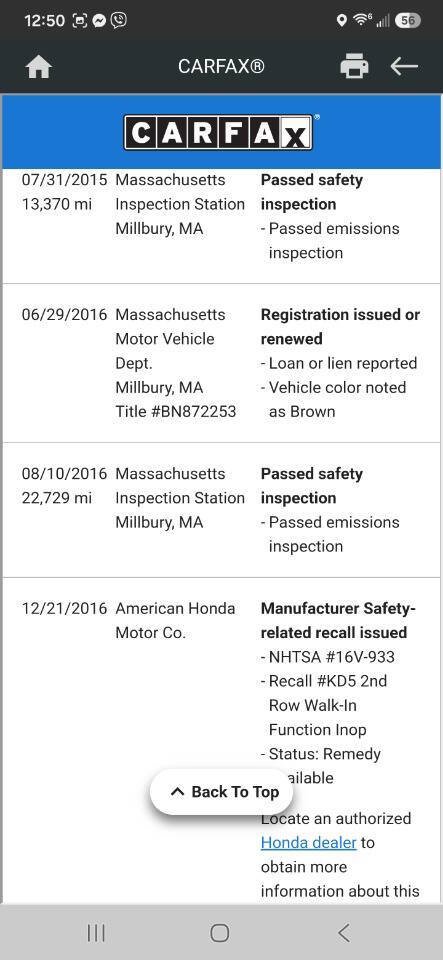The height and width of the screenshot is (960, 443).
Task: Go back using the header arrow
Action: 404,66
